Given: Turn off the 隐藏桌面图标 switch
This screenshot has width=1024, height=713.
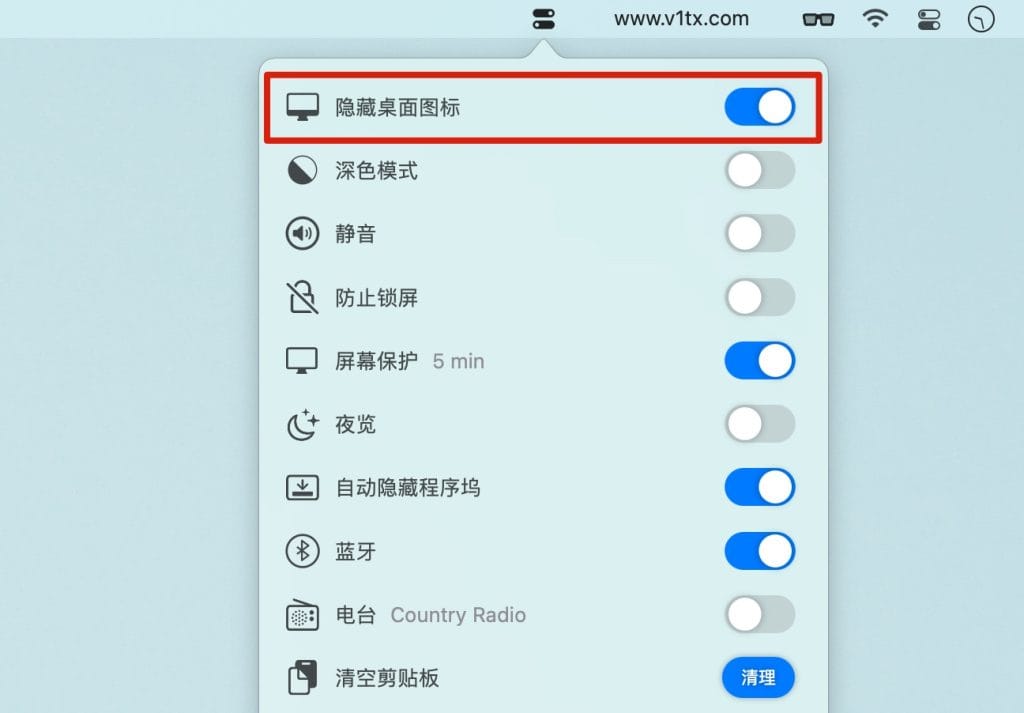Looking at the screenshot, I should point(760,107).
